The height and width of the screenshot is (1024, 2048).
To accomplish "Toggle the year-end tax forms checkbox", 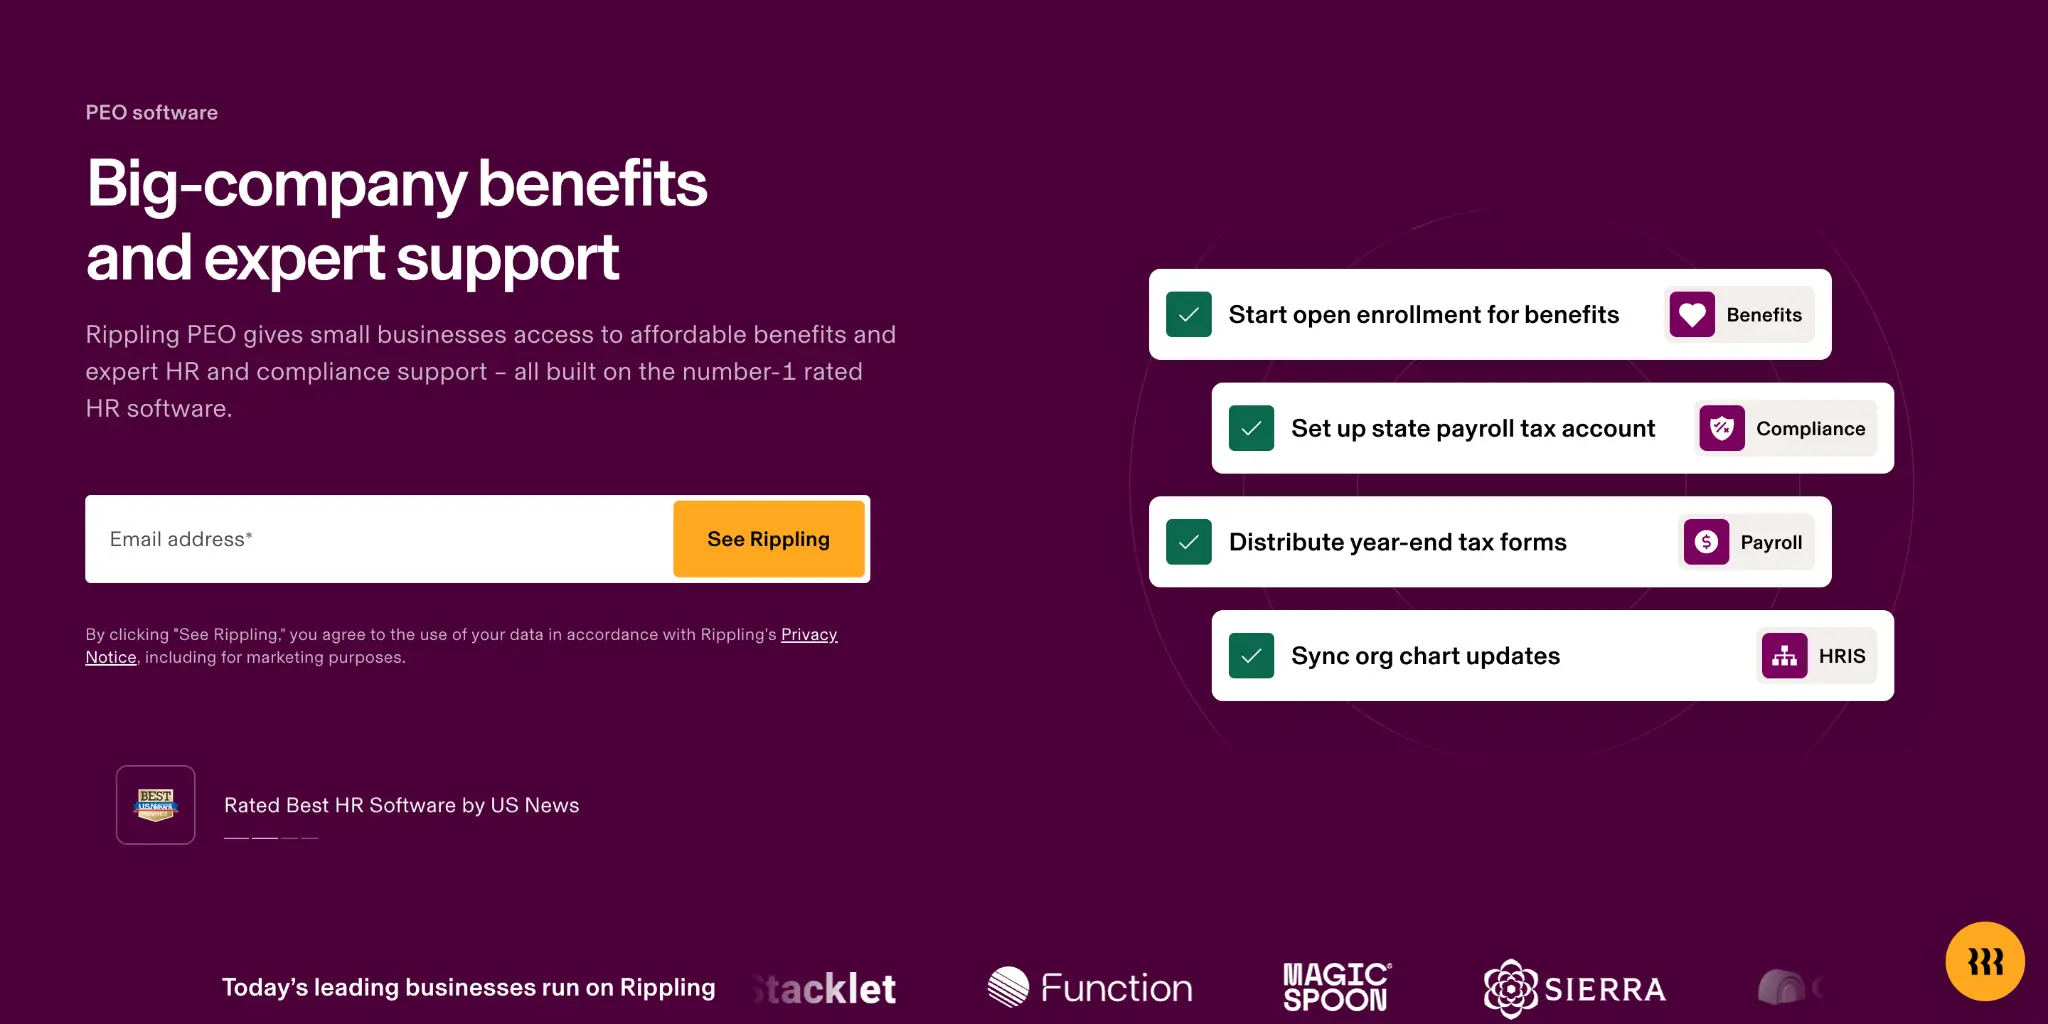I will [x=1189, y=542].
